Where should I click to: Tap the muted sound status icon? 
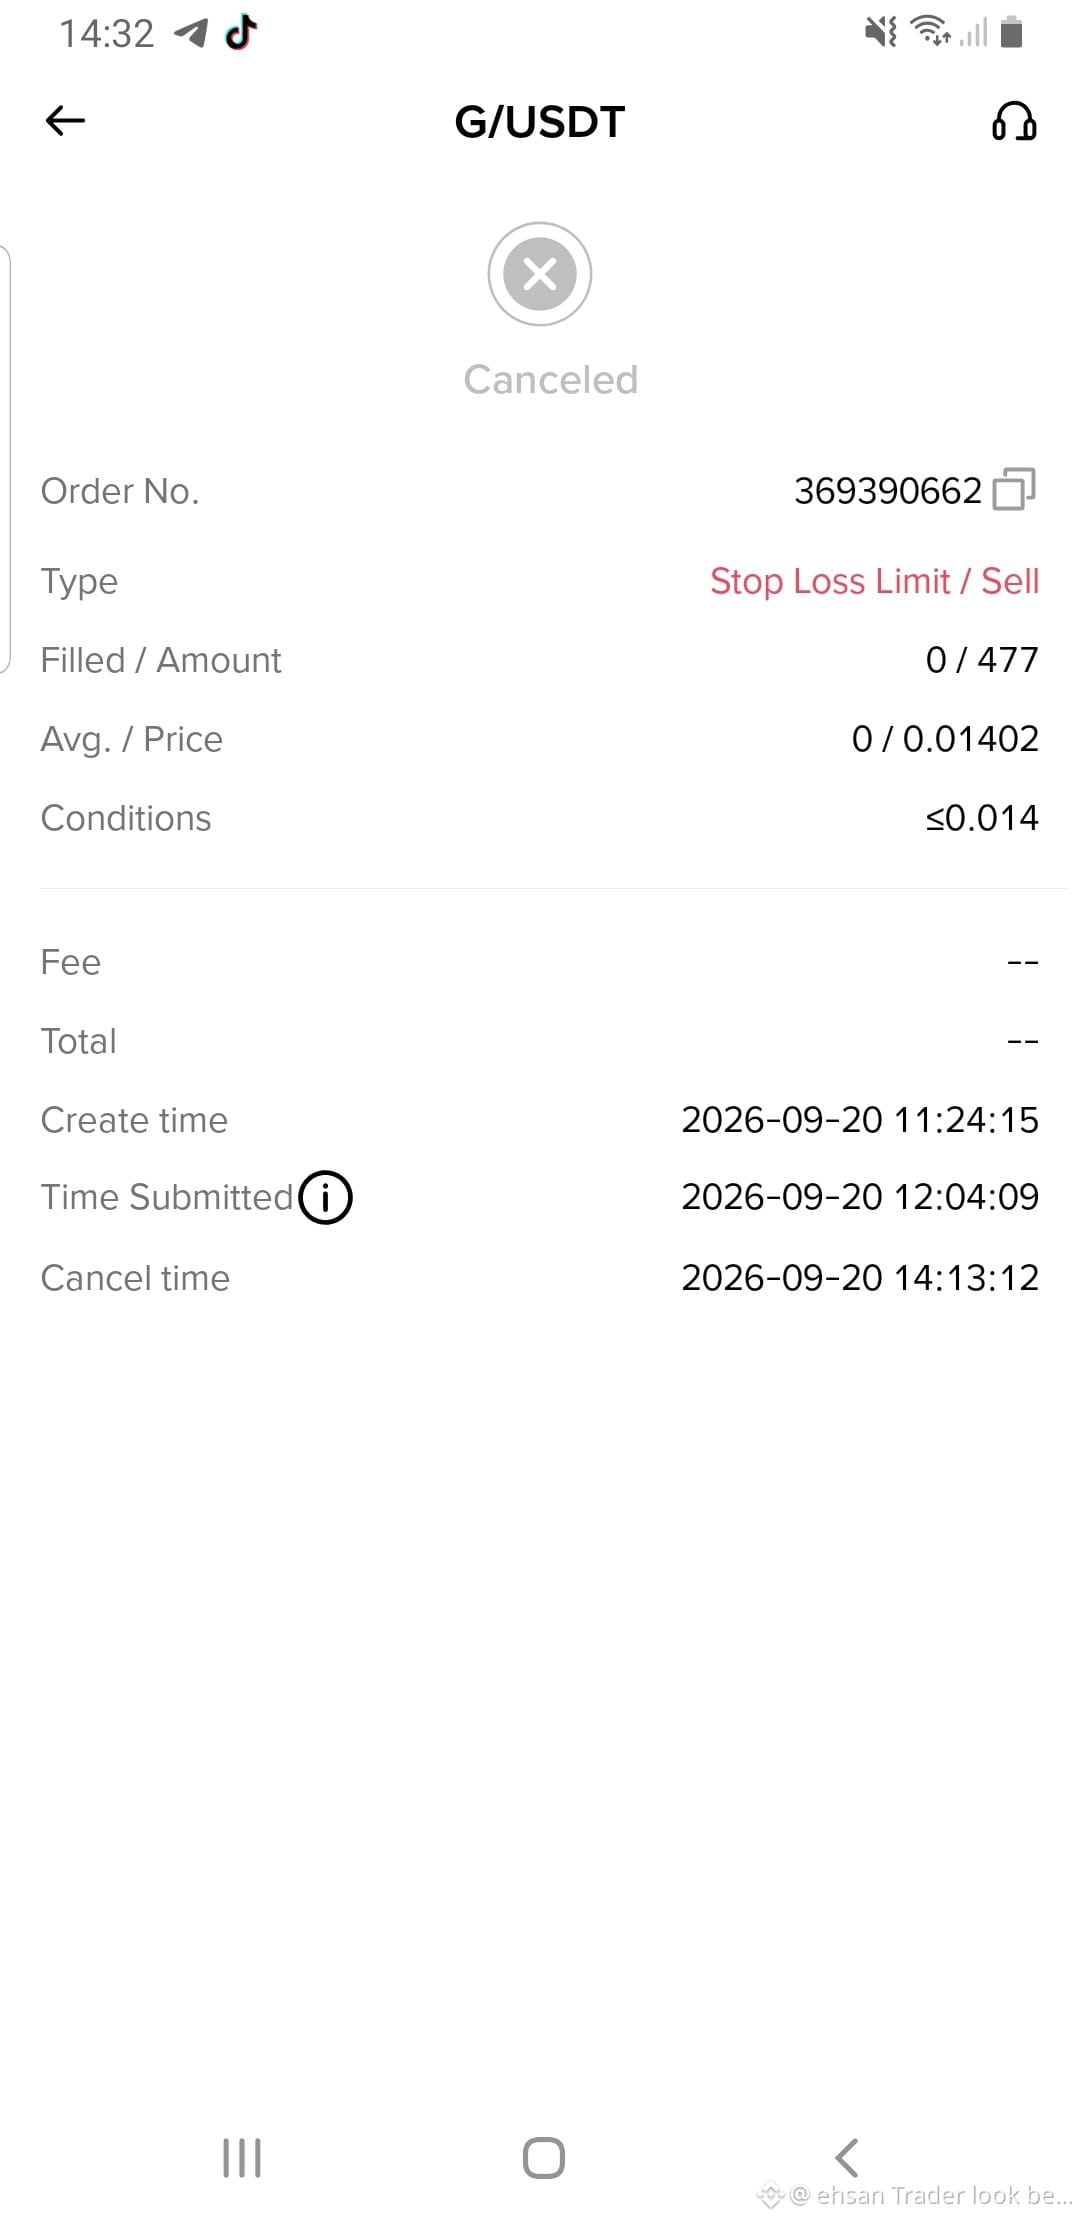(881, 32)
